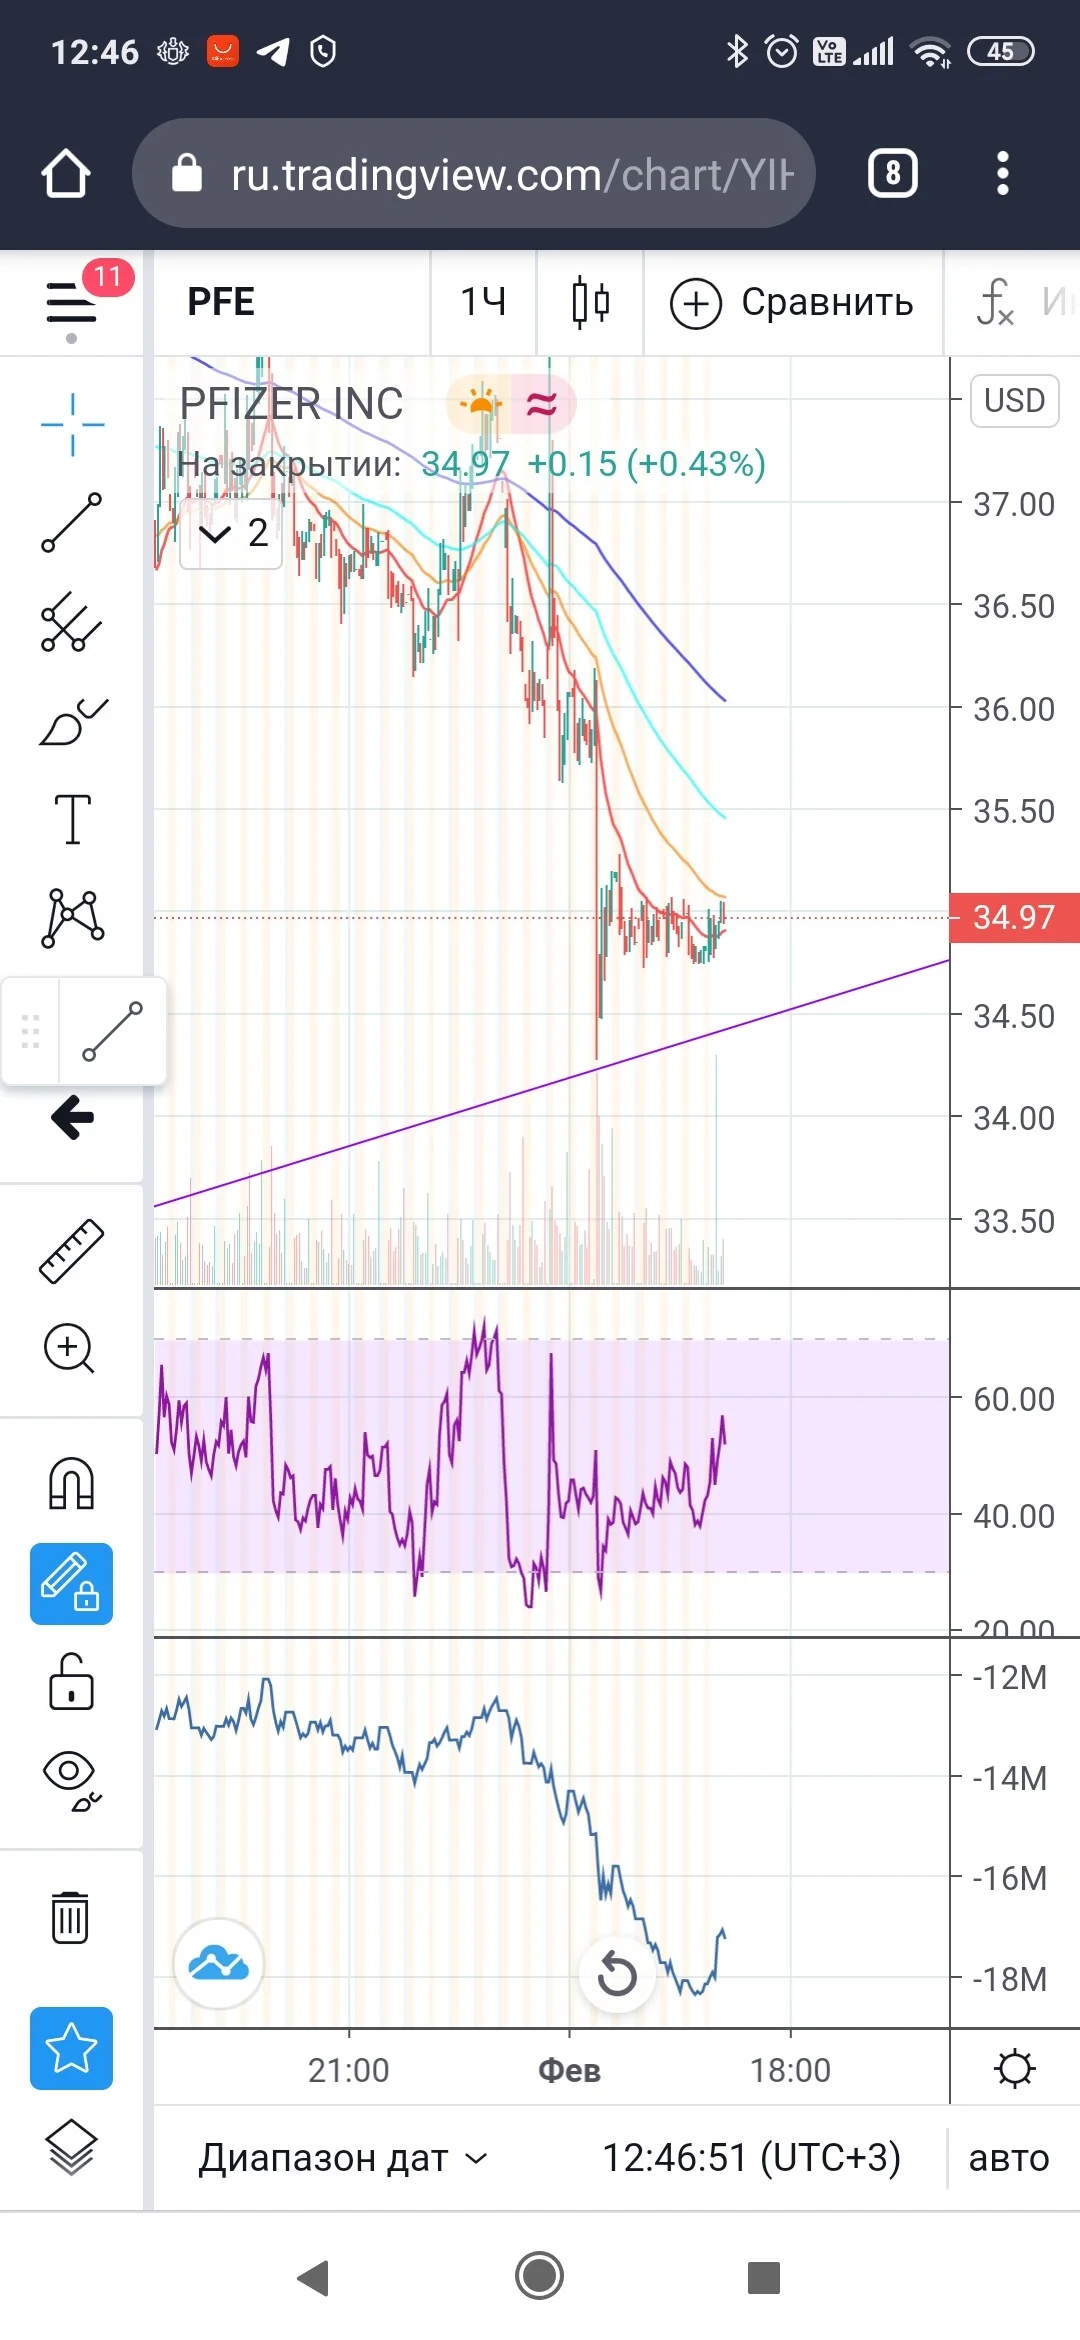Toggle the авто scale mode
The image size is (1080, 2340).
point(1009,2157)
